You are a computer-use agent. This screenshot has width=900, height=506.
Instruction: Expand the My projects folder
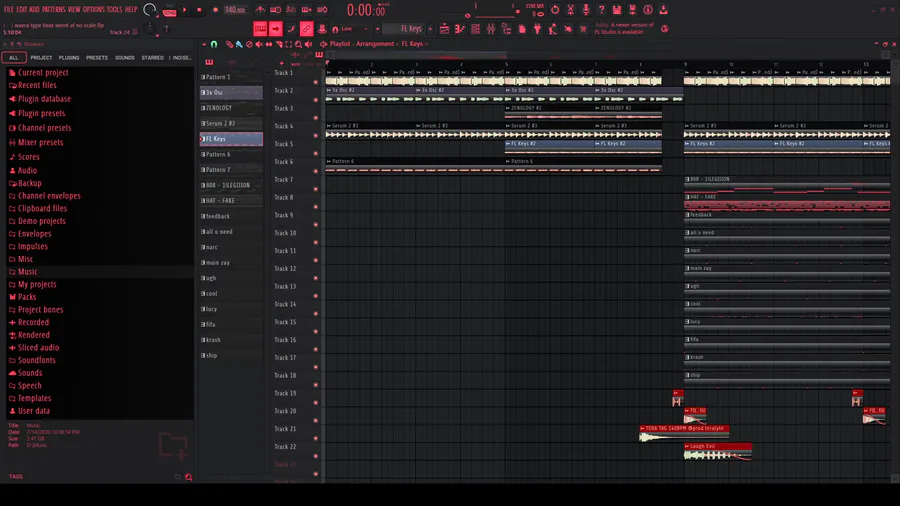coord(37,285)
